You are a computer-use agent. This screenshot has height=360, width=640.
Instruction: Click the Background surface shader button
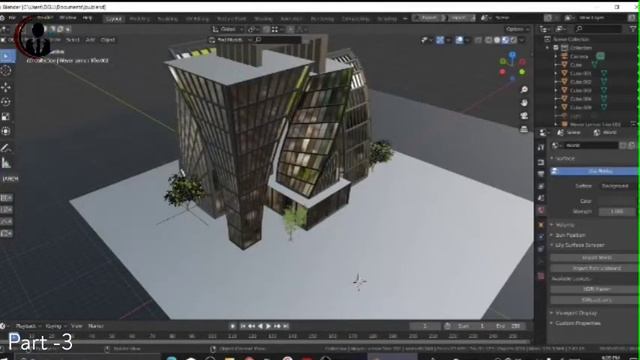coord(616,186)
